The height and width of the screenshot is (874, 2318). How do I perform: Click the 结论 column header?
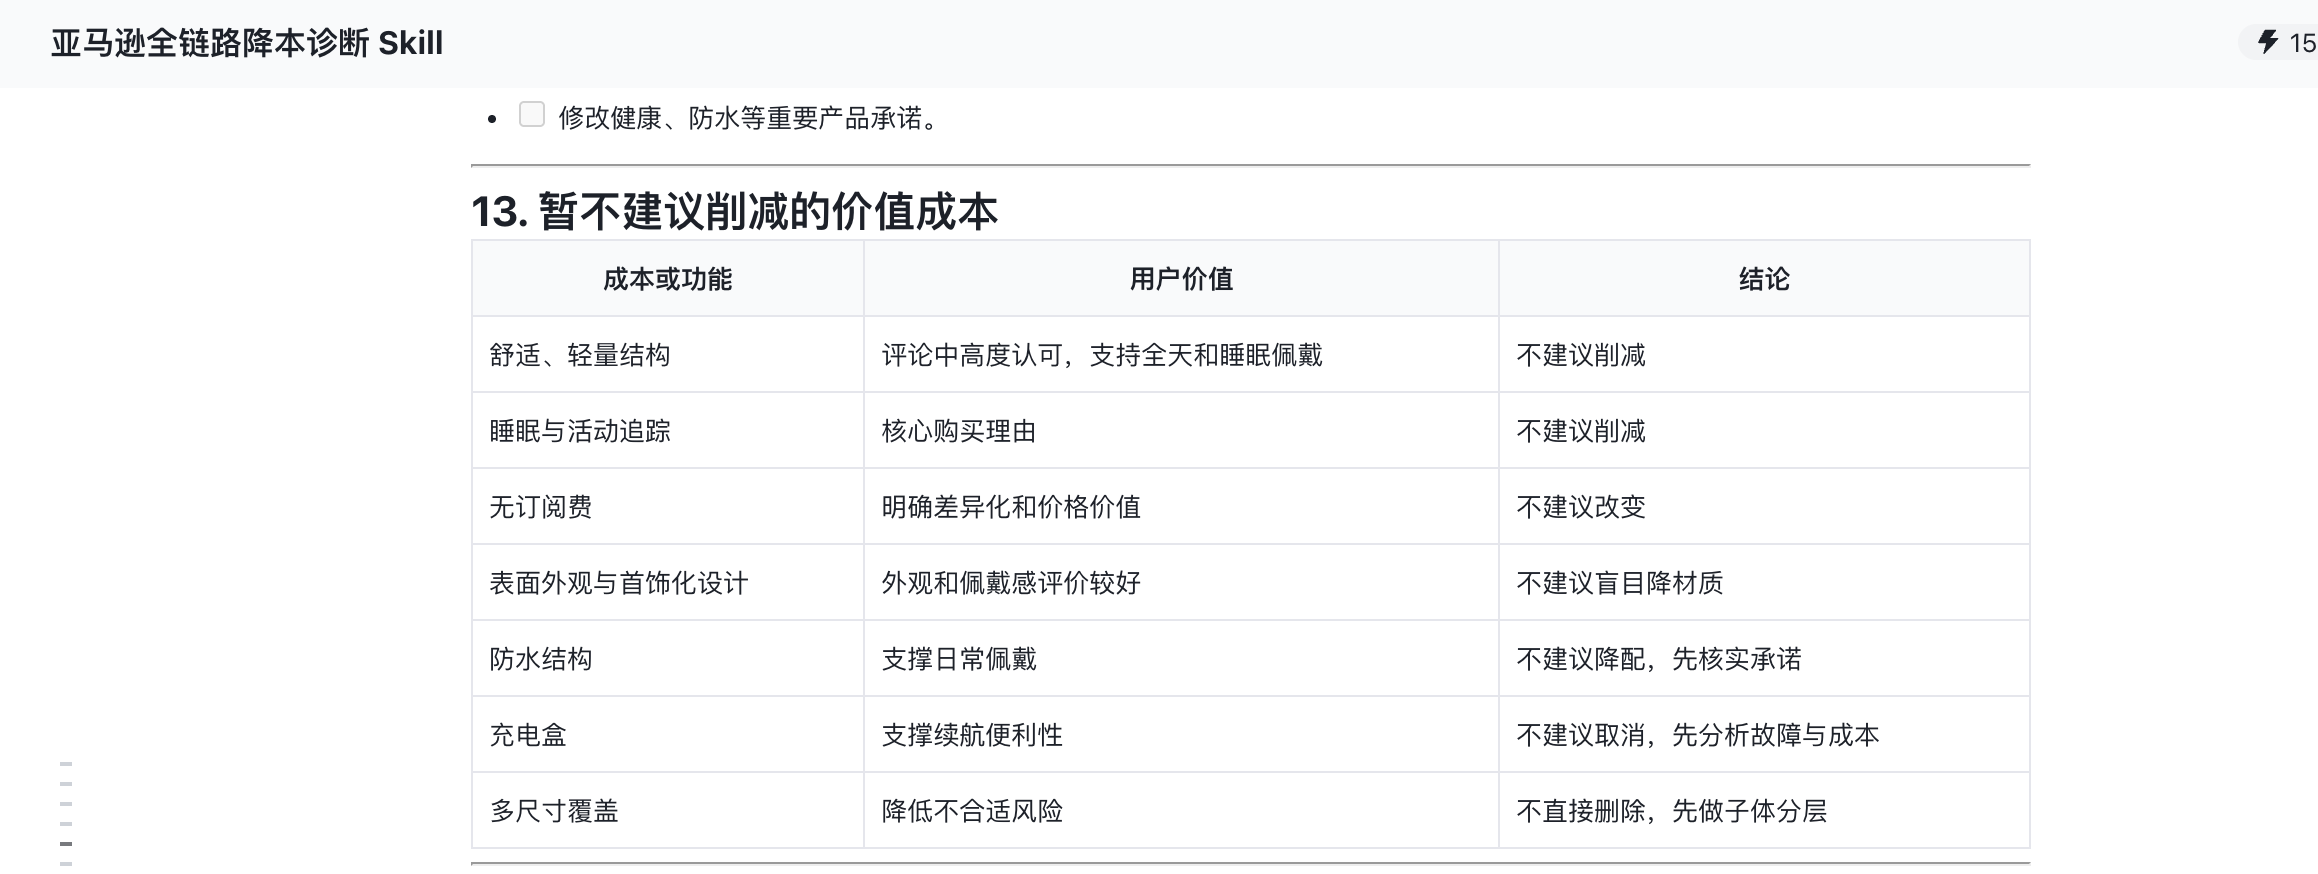[1764, 279]
